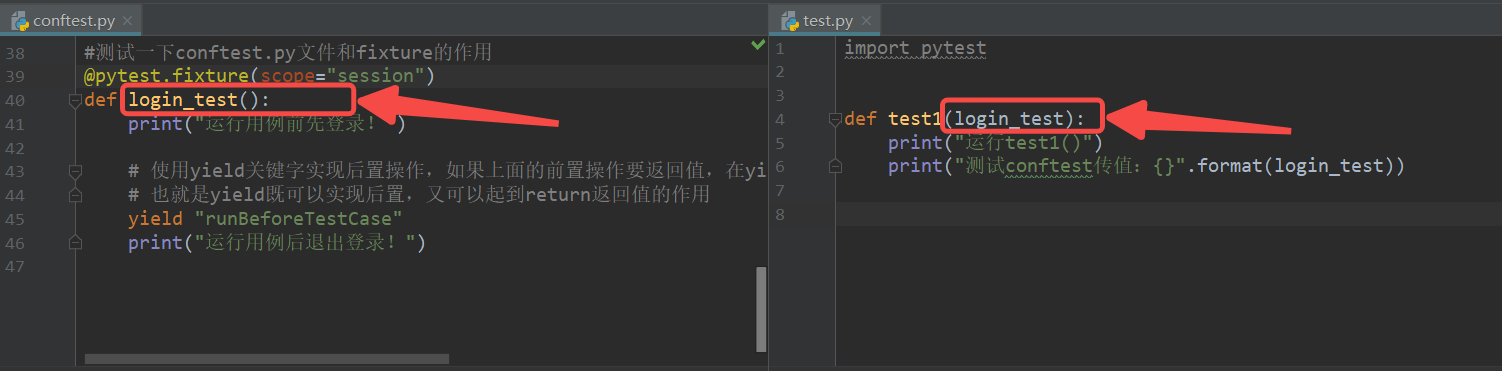Click the green inspection checkmark indicator
This screenshot has height=371, width=1502.
758,45
